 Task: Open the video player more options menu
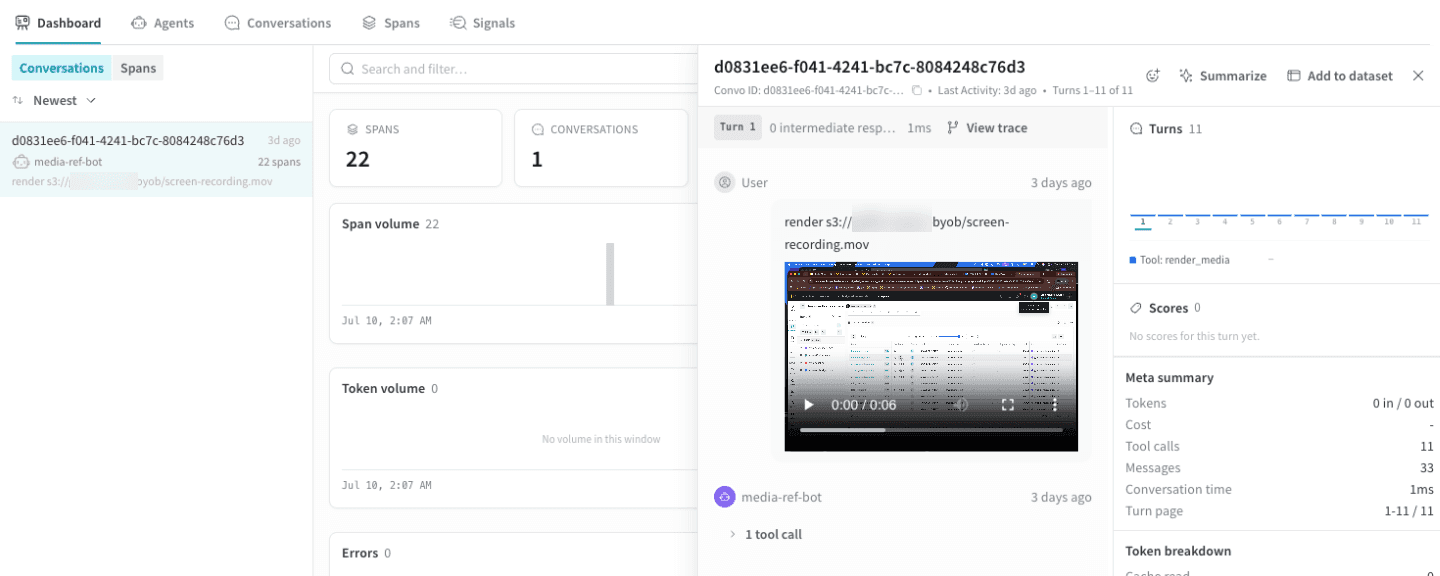[x=1054, y=405]
